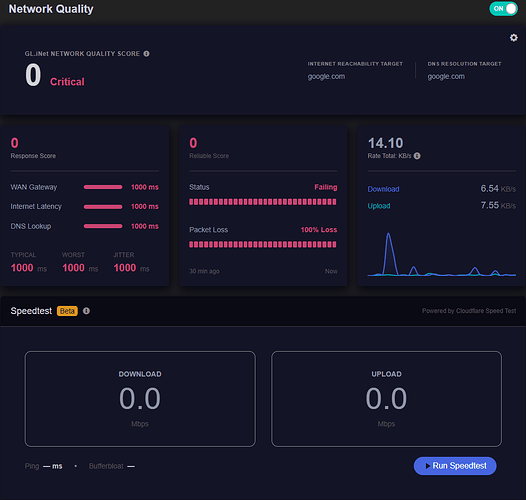Click the Run Speedtest button
Viewport: 526px width, 500px height.
[455, 466]
